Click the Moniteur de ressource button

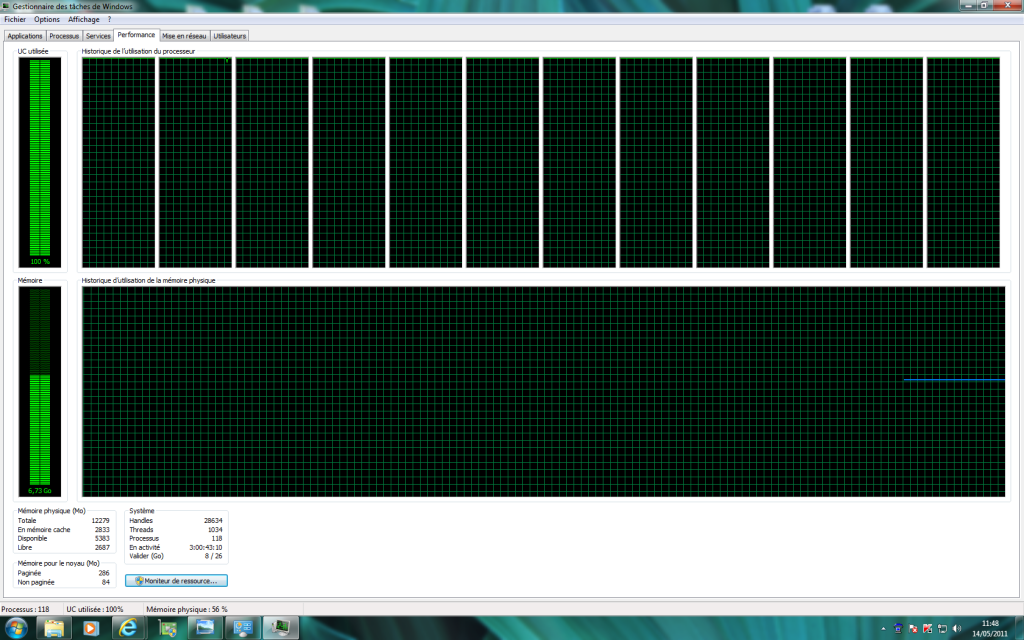(x=176, y=581)
